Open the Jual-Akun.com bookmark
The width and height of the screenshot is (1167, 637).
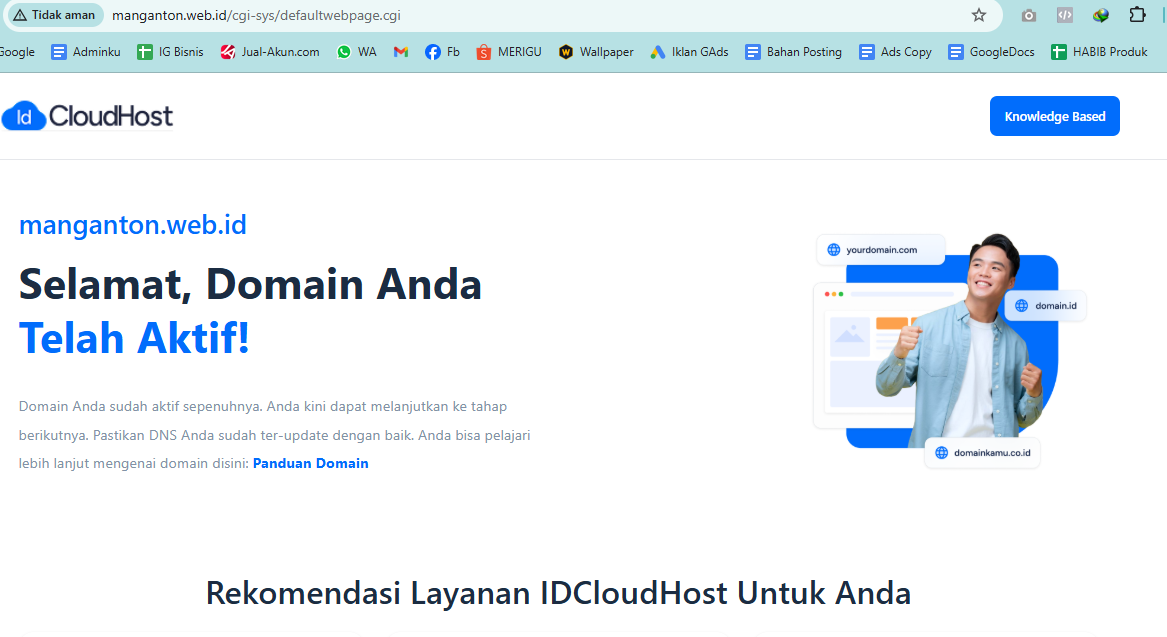pos(270,52)
